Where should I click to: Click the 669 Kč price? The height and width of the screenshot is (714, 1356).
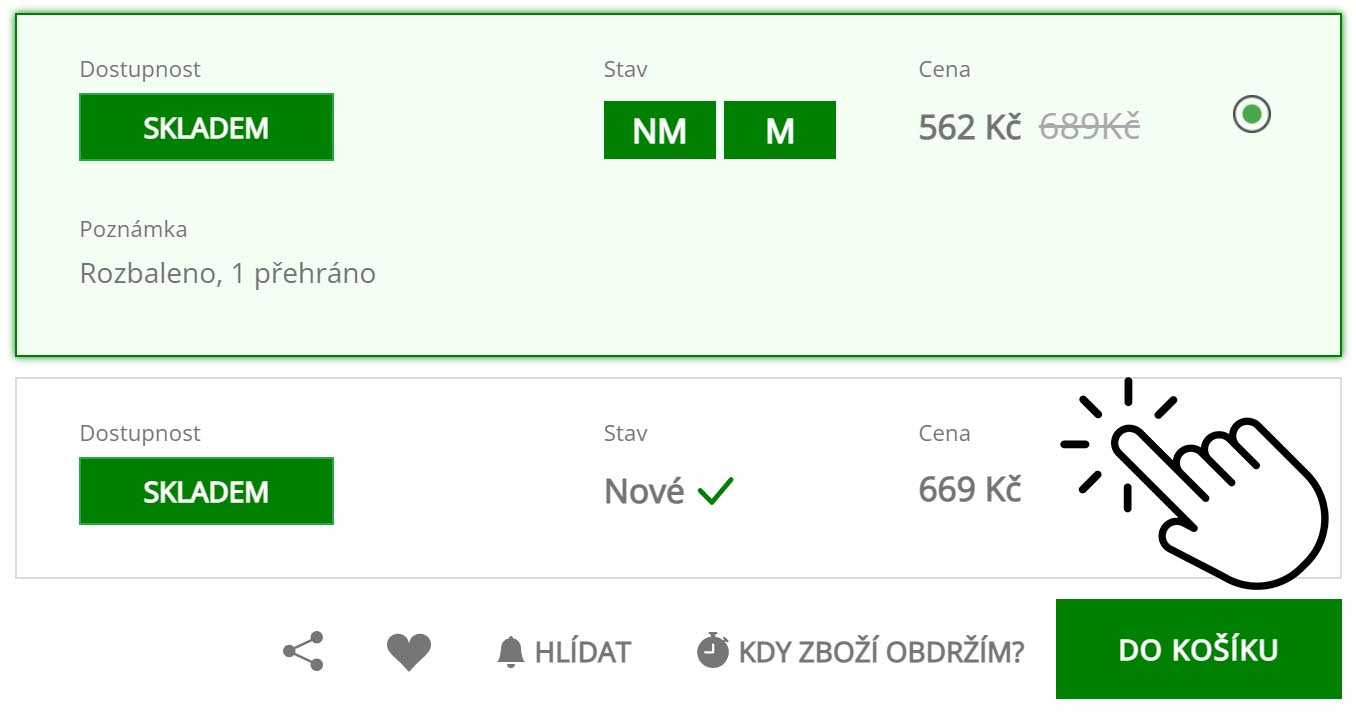point(969,490)
